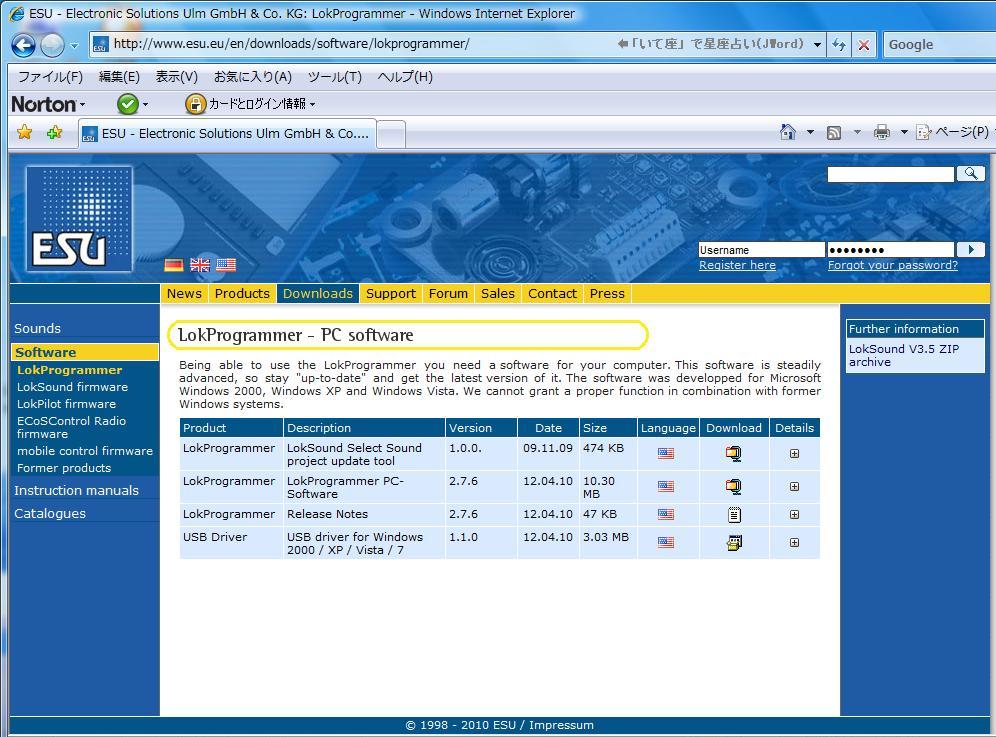
Task: Click the Username input field
Action: 761,250
